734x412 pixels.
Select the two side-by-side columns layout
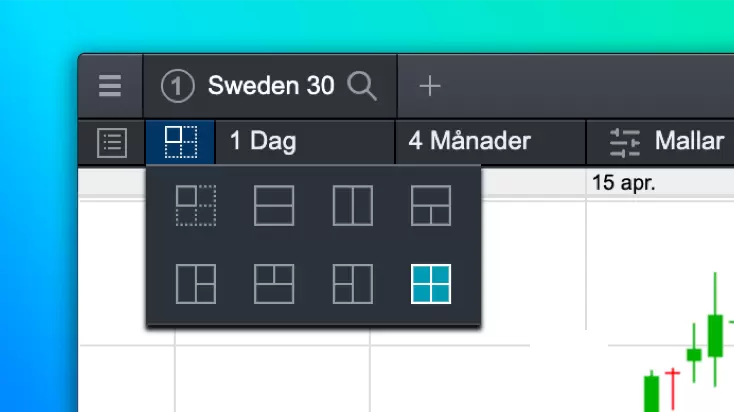click(x=352, y=205)
